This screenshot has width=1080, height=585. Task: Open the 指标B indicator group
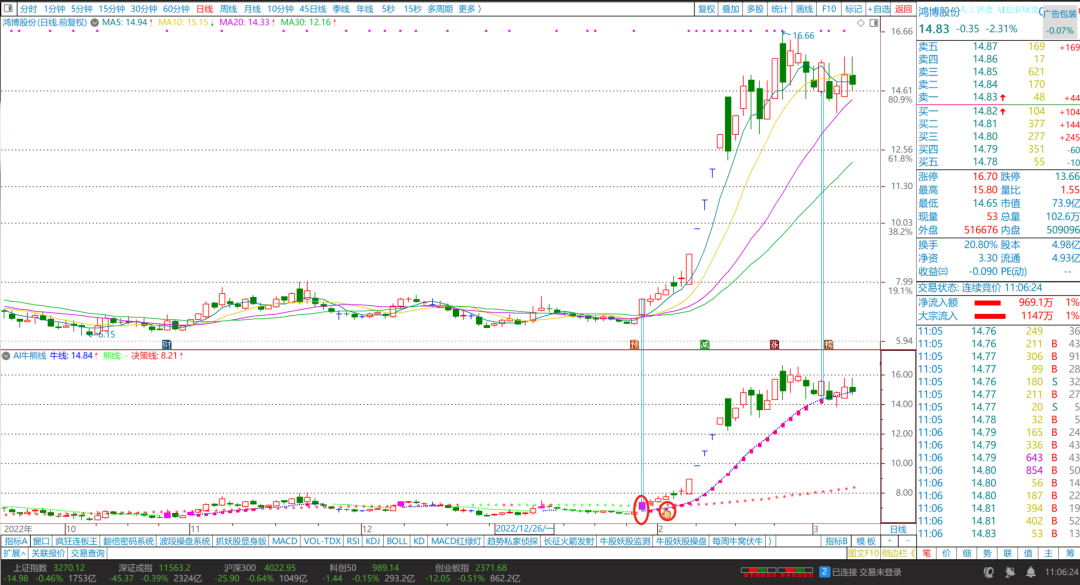(x=837, y=542)
